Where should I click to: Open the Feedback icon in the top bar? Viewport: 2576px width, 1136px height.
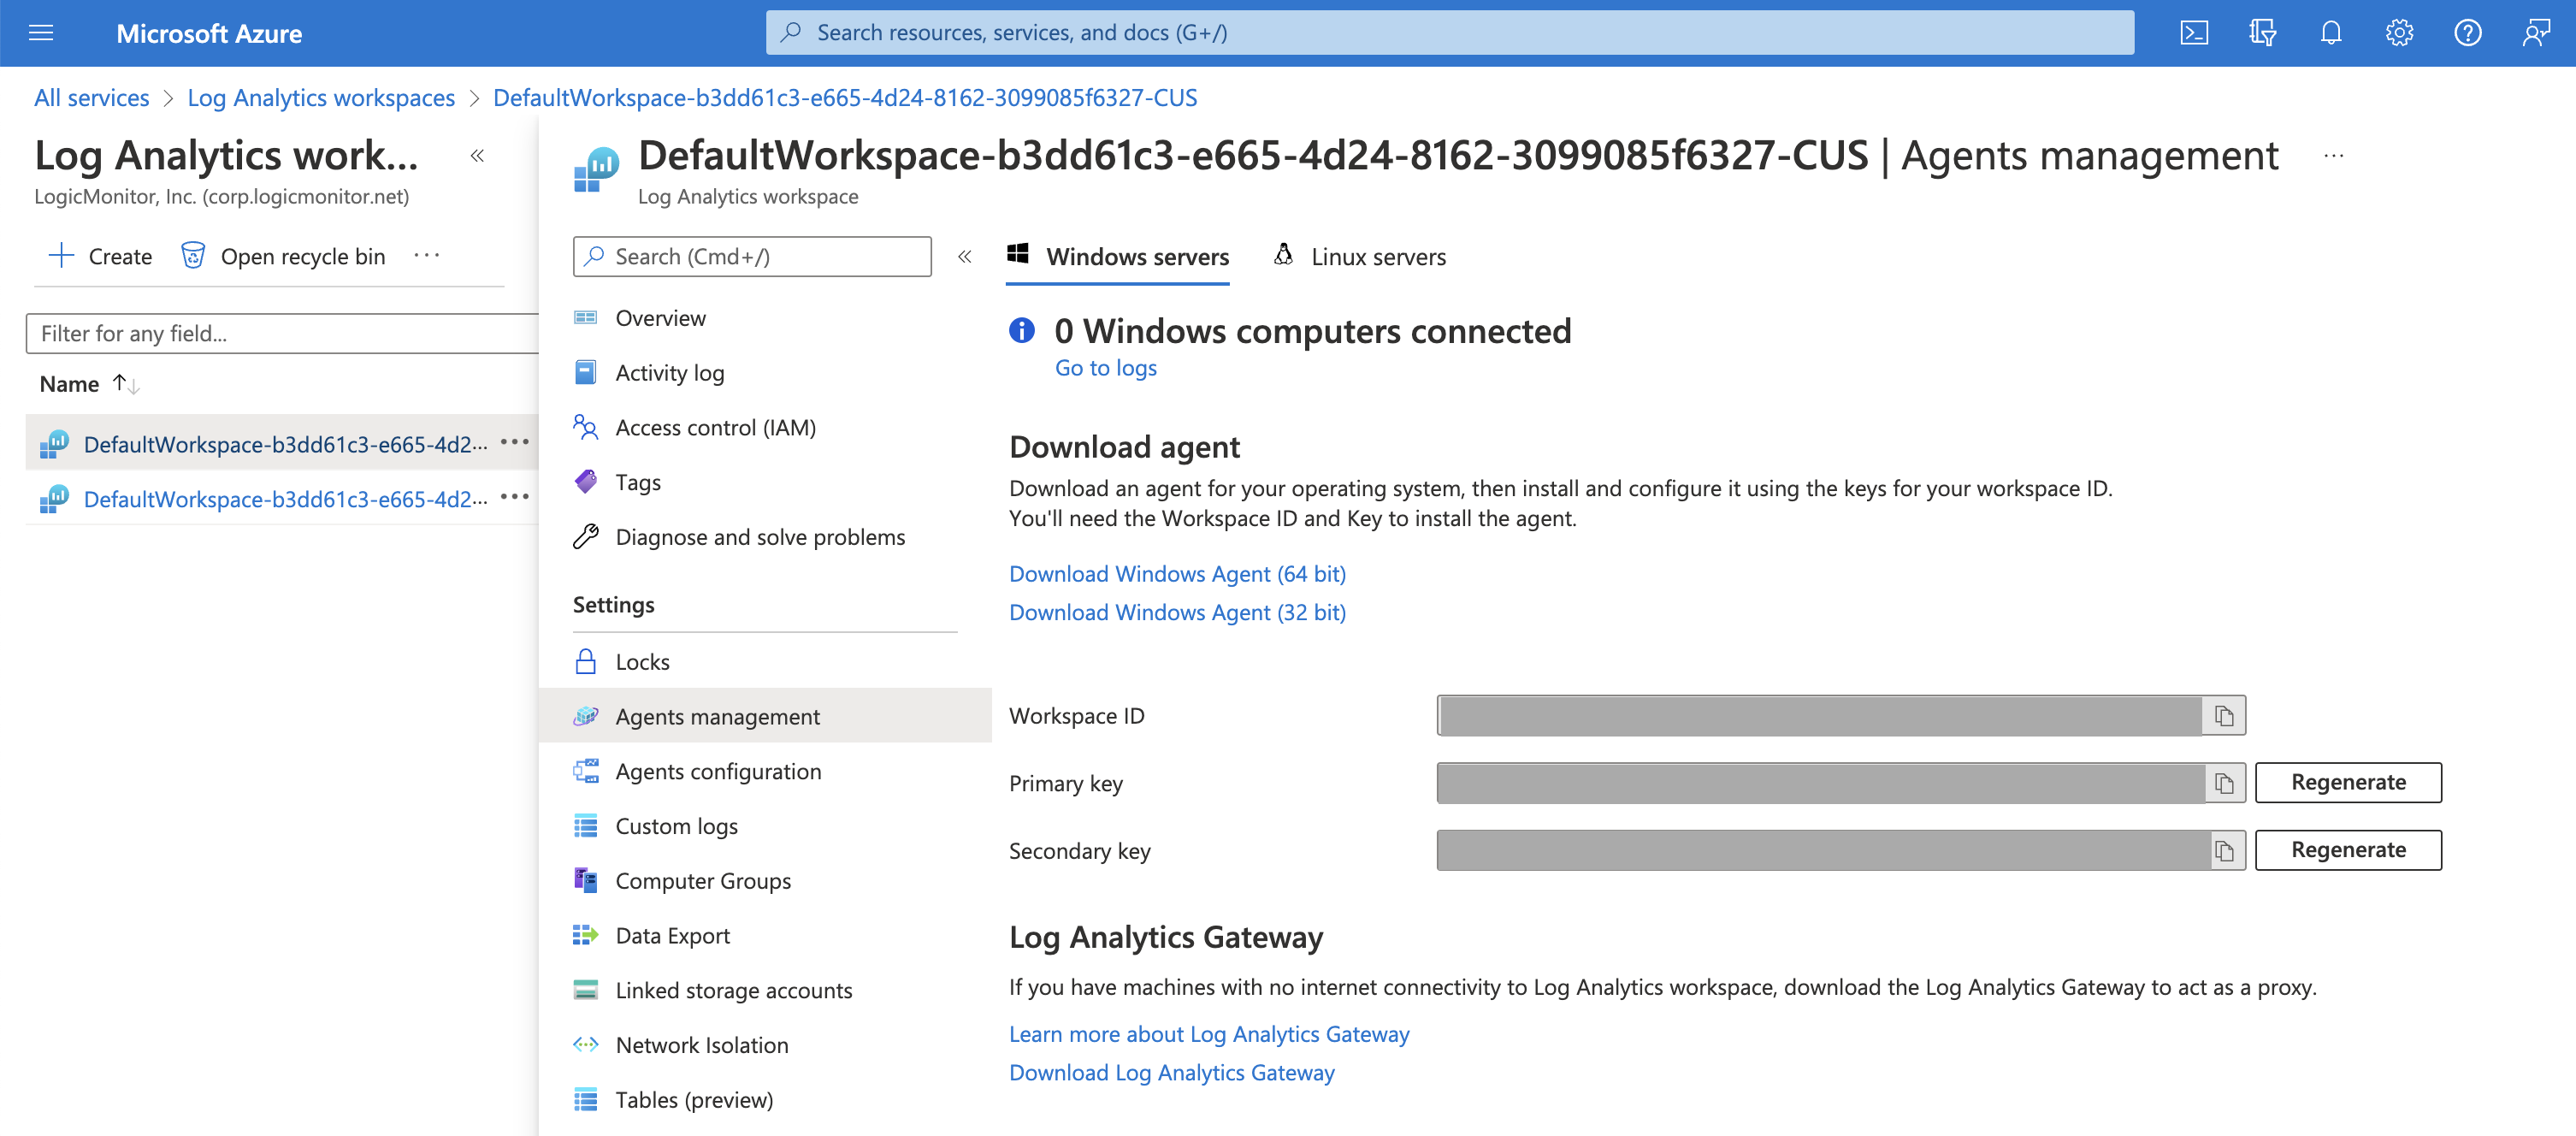pos(2536,33)
